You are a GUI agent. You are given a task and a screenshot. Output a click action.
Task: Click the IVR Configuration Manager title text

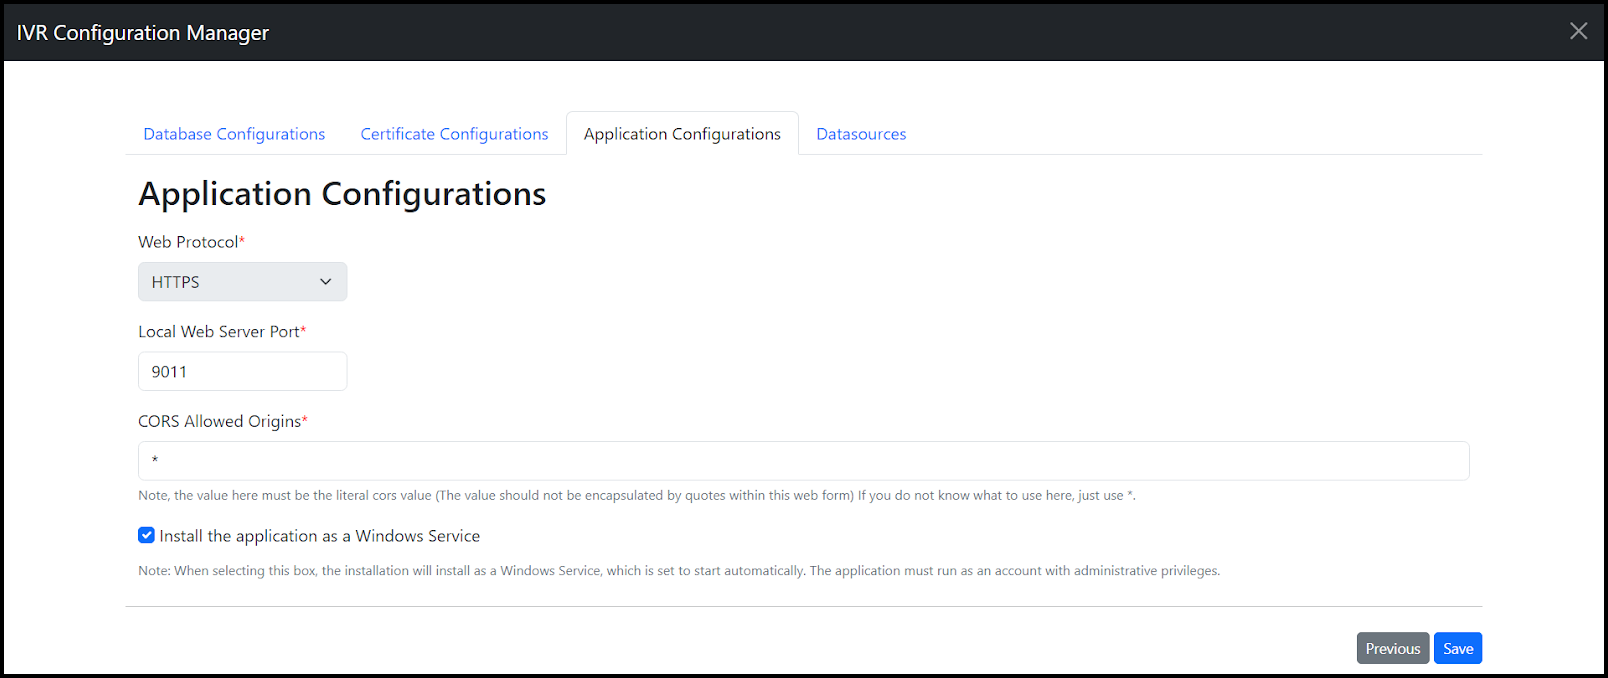pos(143,33)
